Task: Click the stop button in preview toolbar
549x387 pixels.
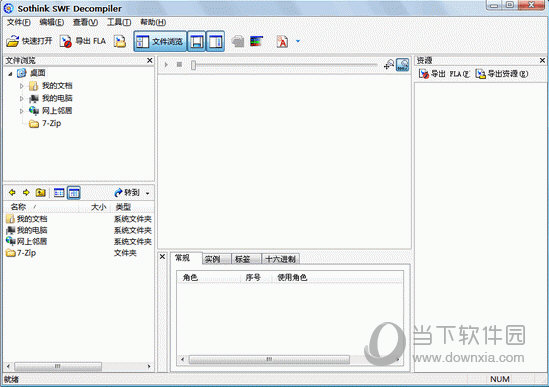Action: [x=179, y=65]
